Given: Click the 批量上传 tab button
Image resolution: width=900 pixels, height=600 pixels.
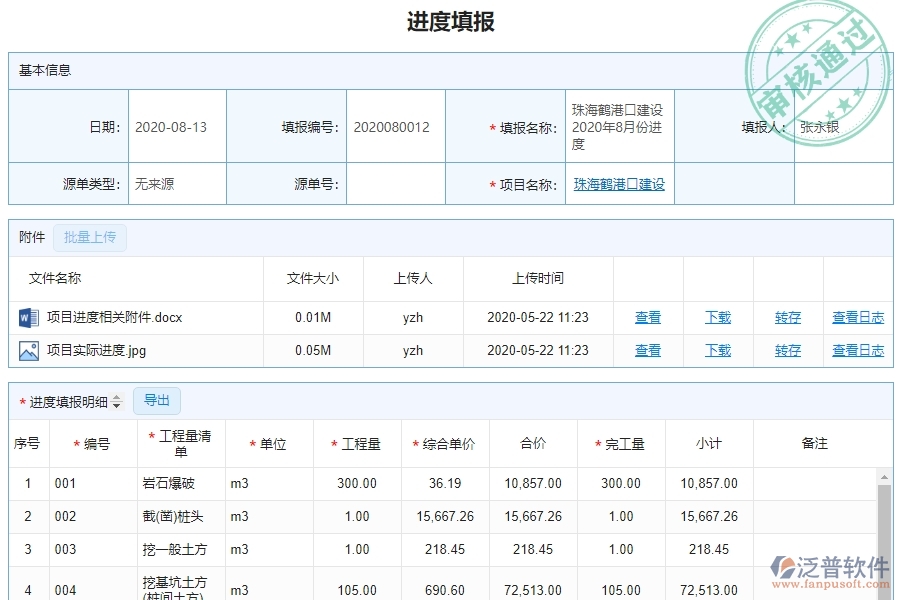Looking at the screenshot, I should [x=90, y=237].
